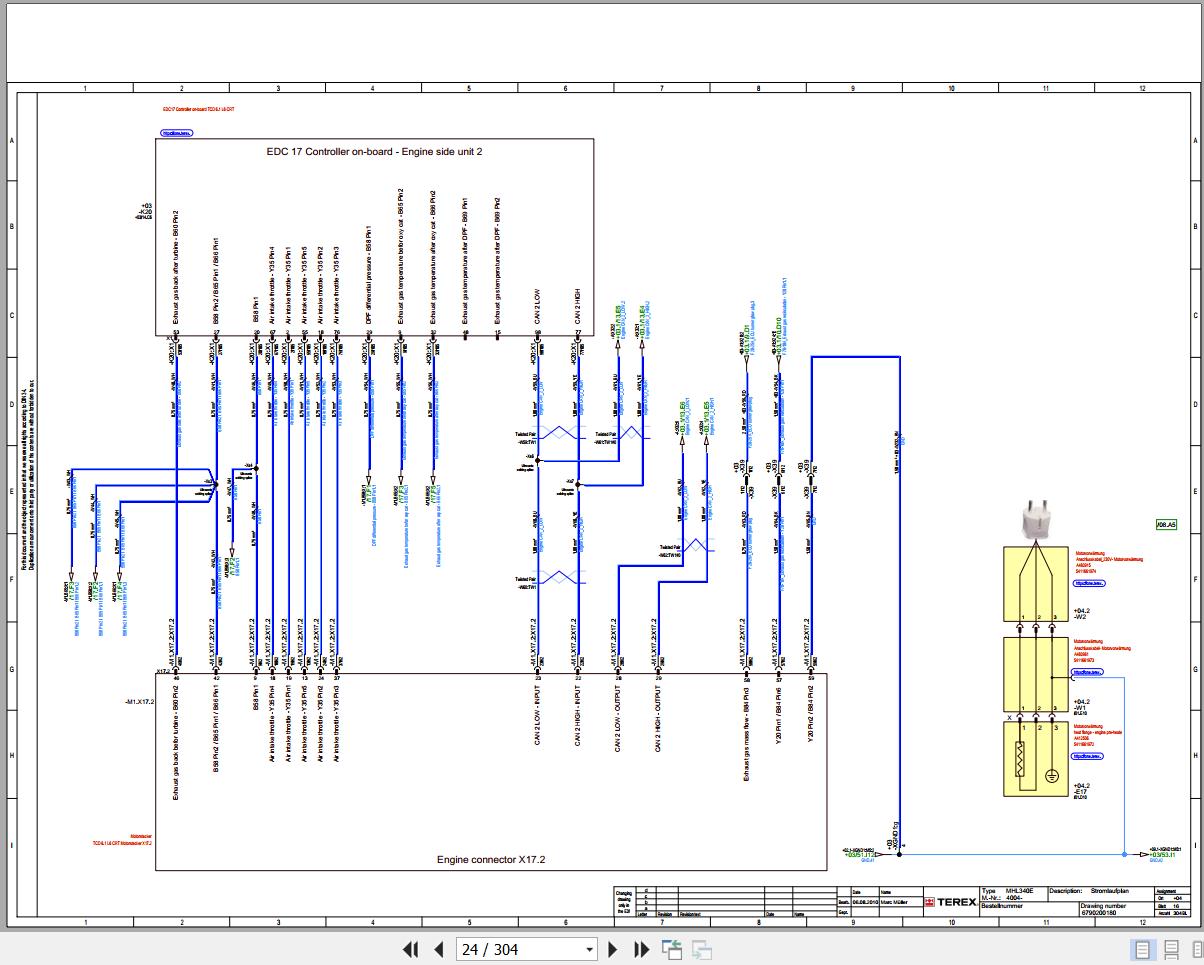1204x965 pixels.
Task: Go to the previous page
Action: [438, 949]
